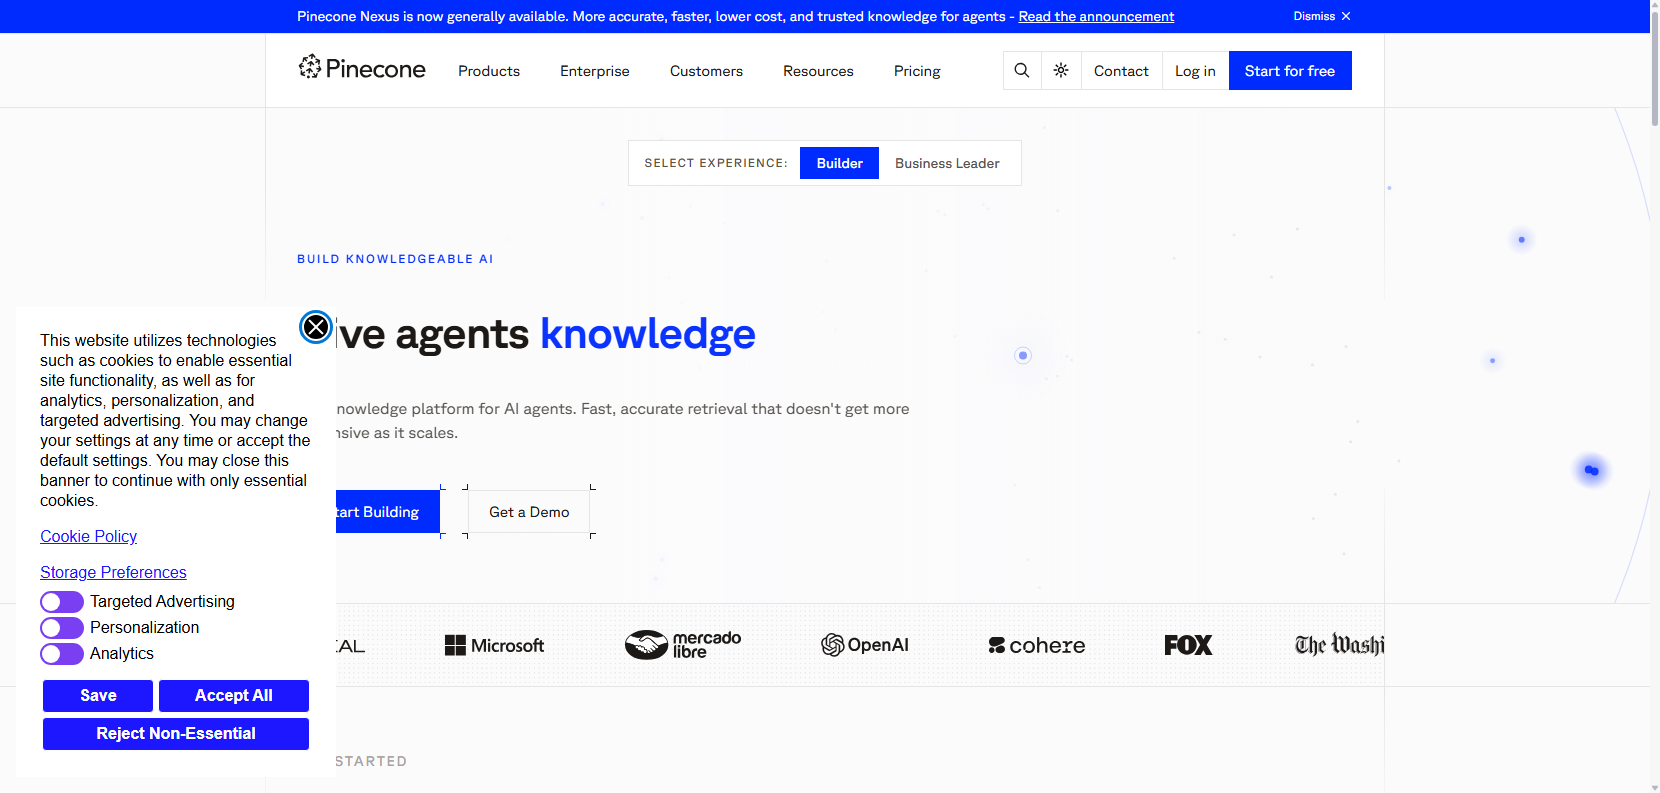Turn on the Personalization toggle
This screenshot has width=1660, height=793.
(x=62, y=628)
